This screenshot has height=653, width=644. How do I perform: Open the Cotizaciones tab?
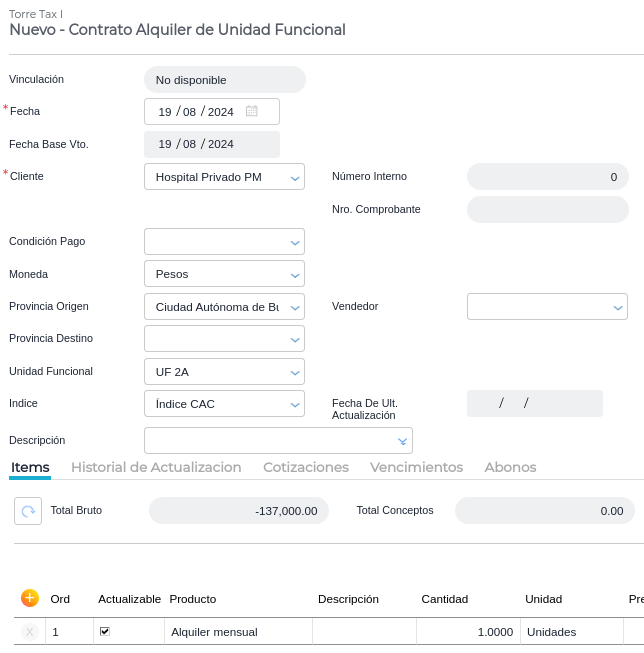coord(306,467)
